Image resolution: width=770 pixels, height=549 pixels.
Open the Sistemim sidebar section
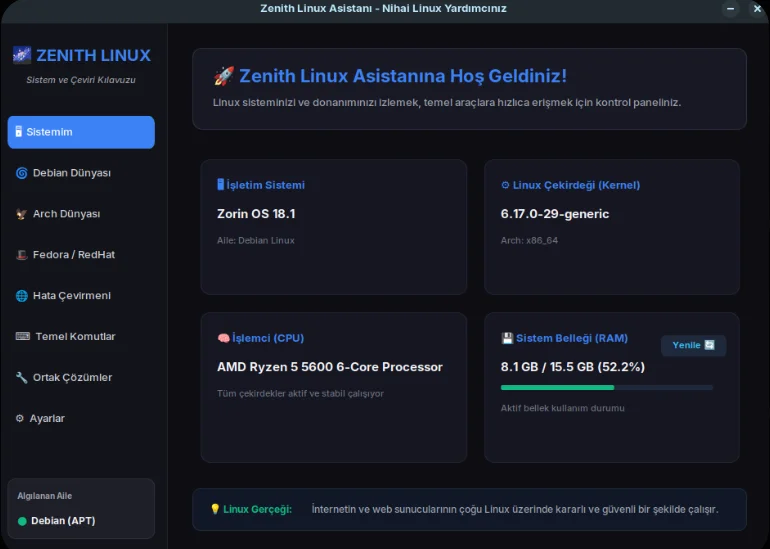pos(81,132)
